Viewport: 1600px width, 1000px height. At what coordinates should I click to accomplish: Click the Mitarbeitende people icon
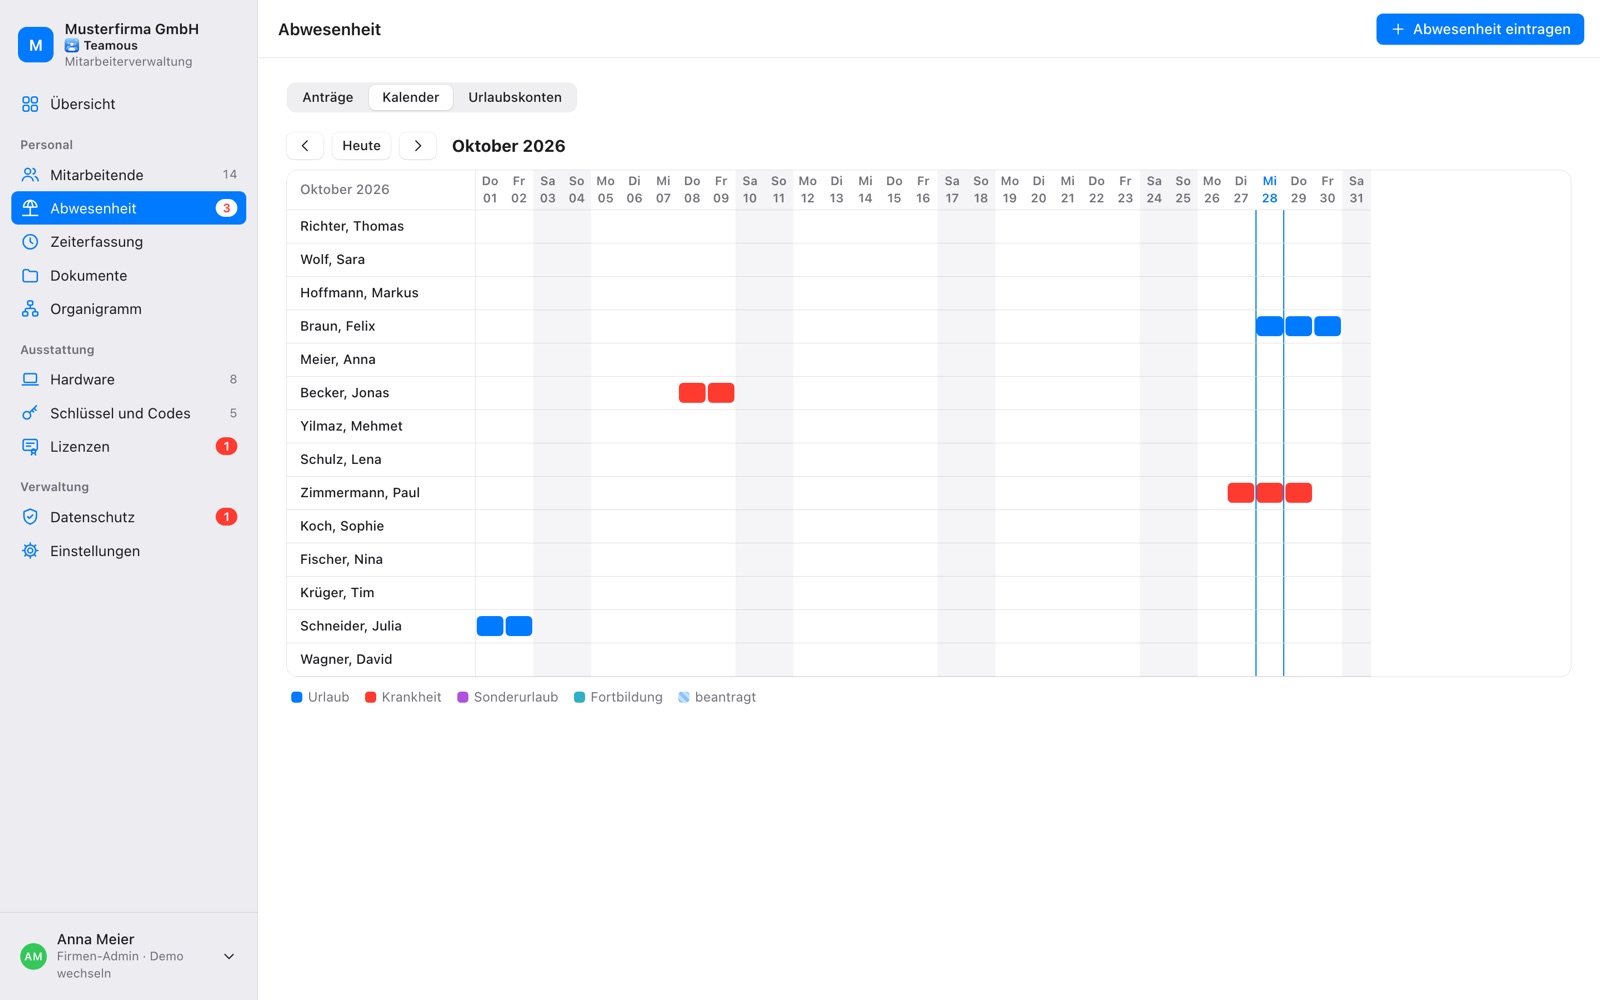click(x=30, y=175)
